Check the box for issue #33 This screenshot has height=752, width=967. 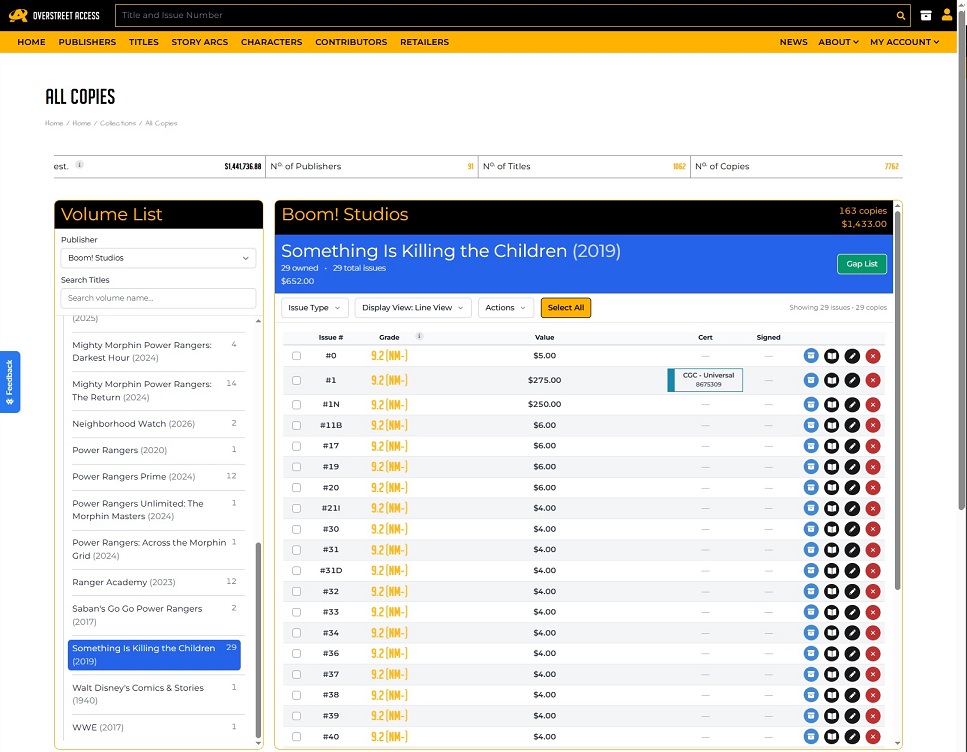(297, 612)
